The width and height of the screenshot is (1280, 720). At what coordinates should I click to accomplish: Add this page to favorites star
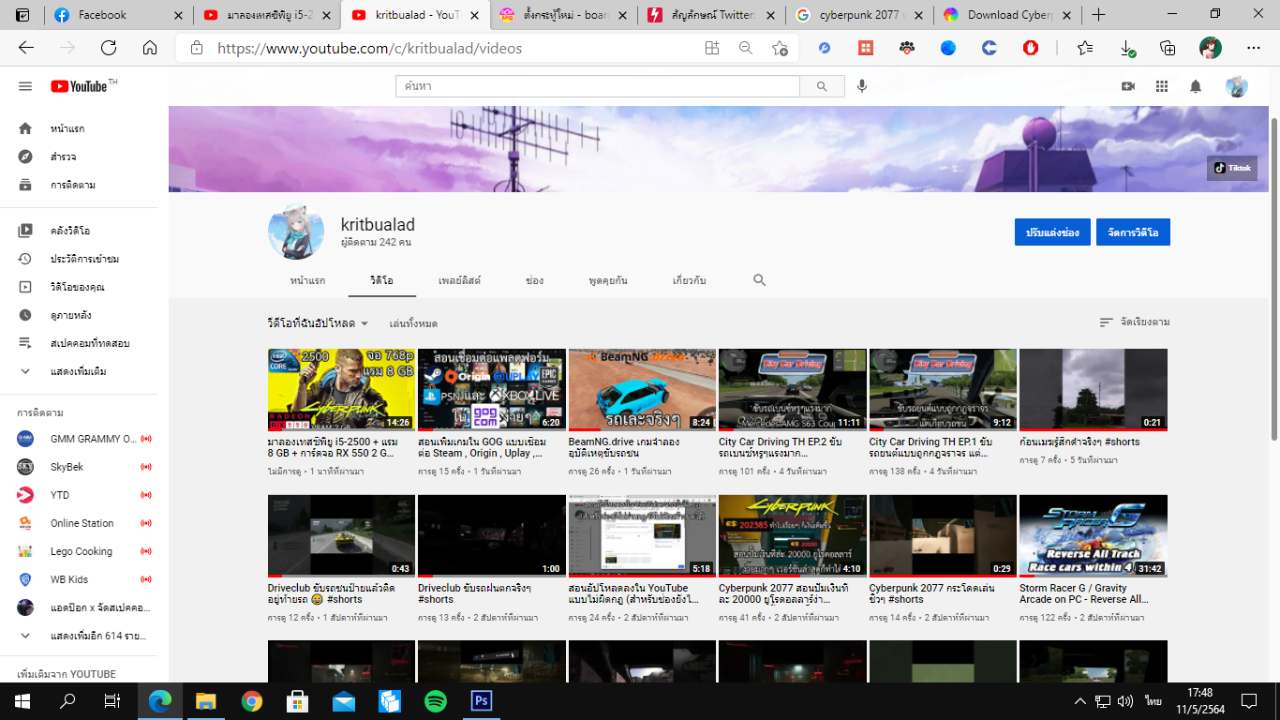pyautogui.click(x=780, y=48)
